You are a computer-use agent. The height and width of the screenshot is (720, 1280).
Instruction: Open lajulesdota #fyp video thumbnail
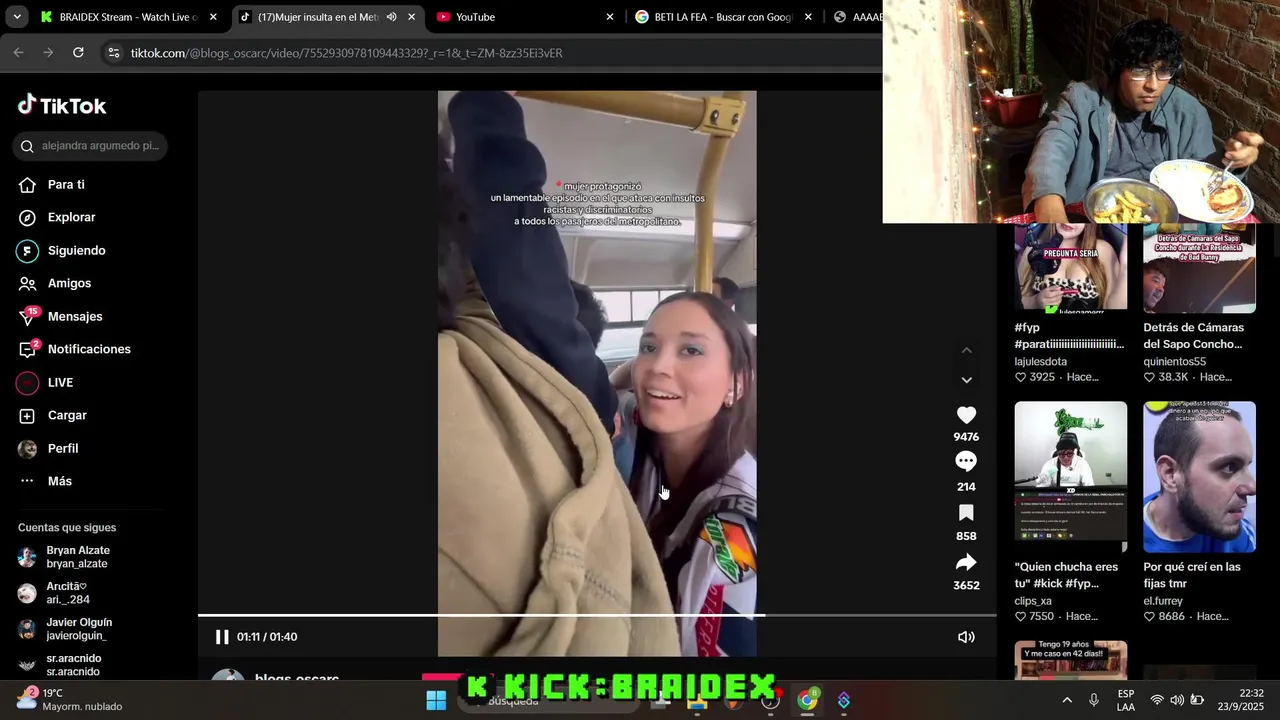click(1070, 267)
